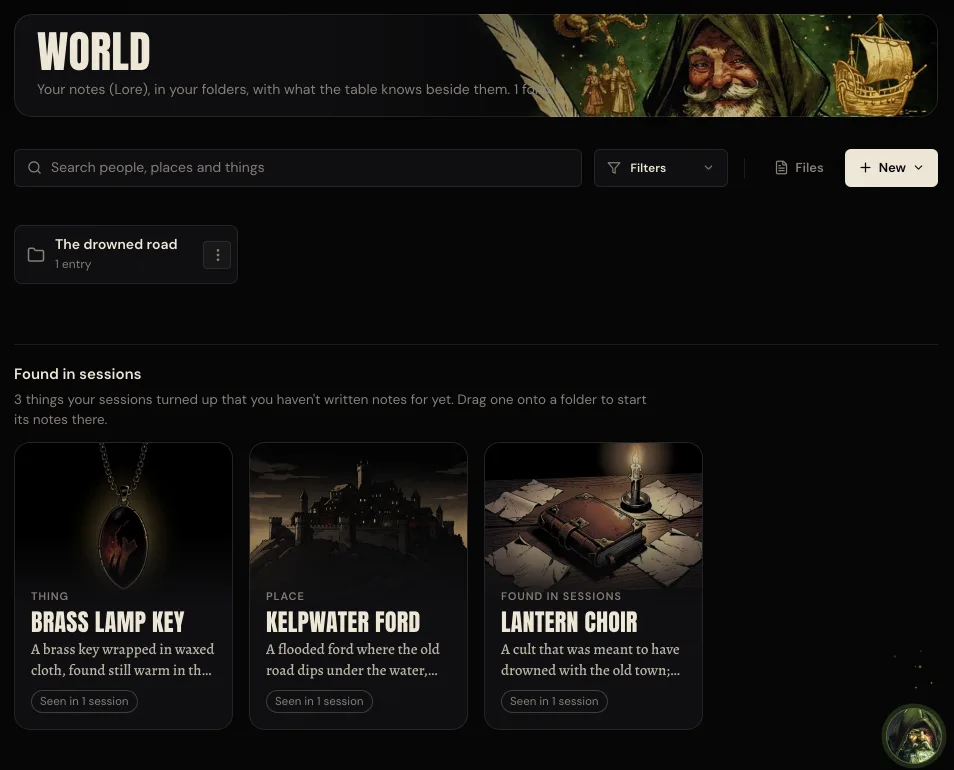Click the Kelpwater Ford description text
The width and height of the screenshot is (954, 770).
[x=353, y=659]
